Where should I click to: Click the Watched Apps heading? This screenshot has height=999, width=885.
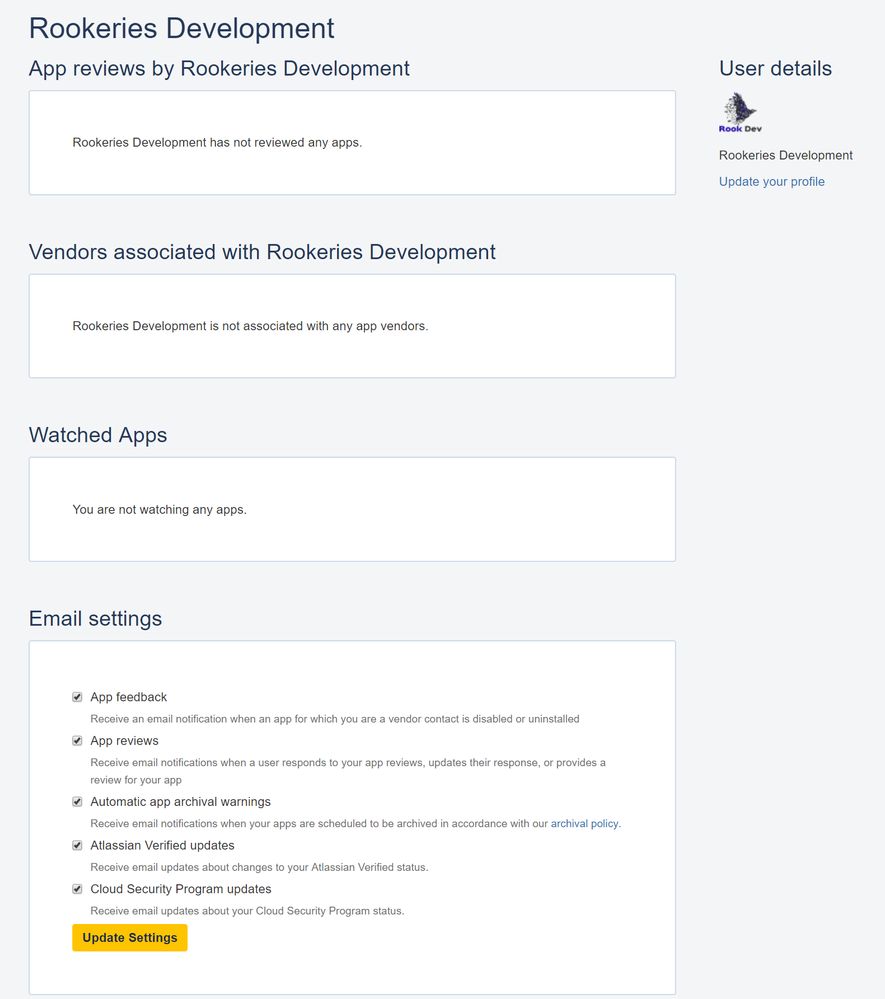pyautogui.click(x=98, y=435)
